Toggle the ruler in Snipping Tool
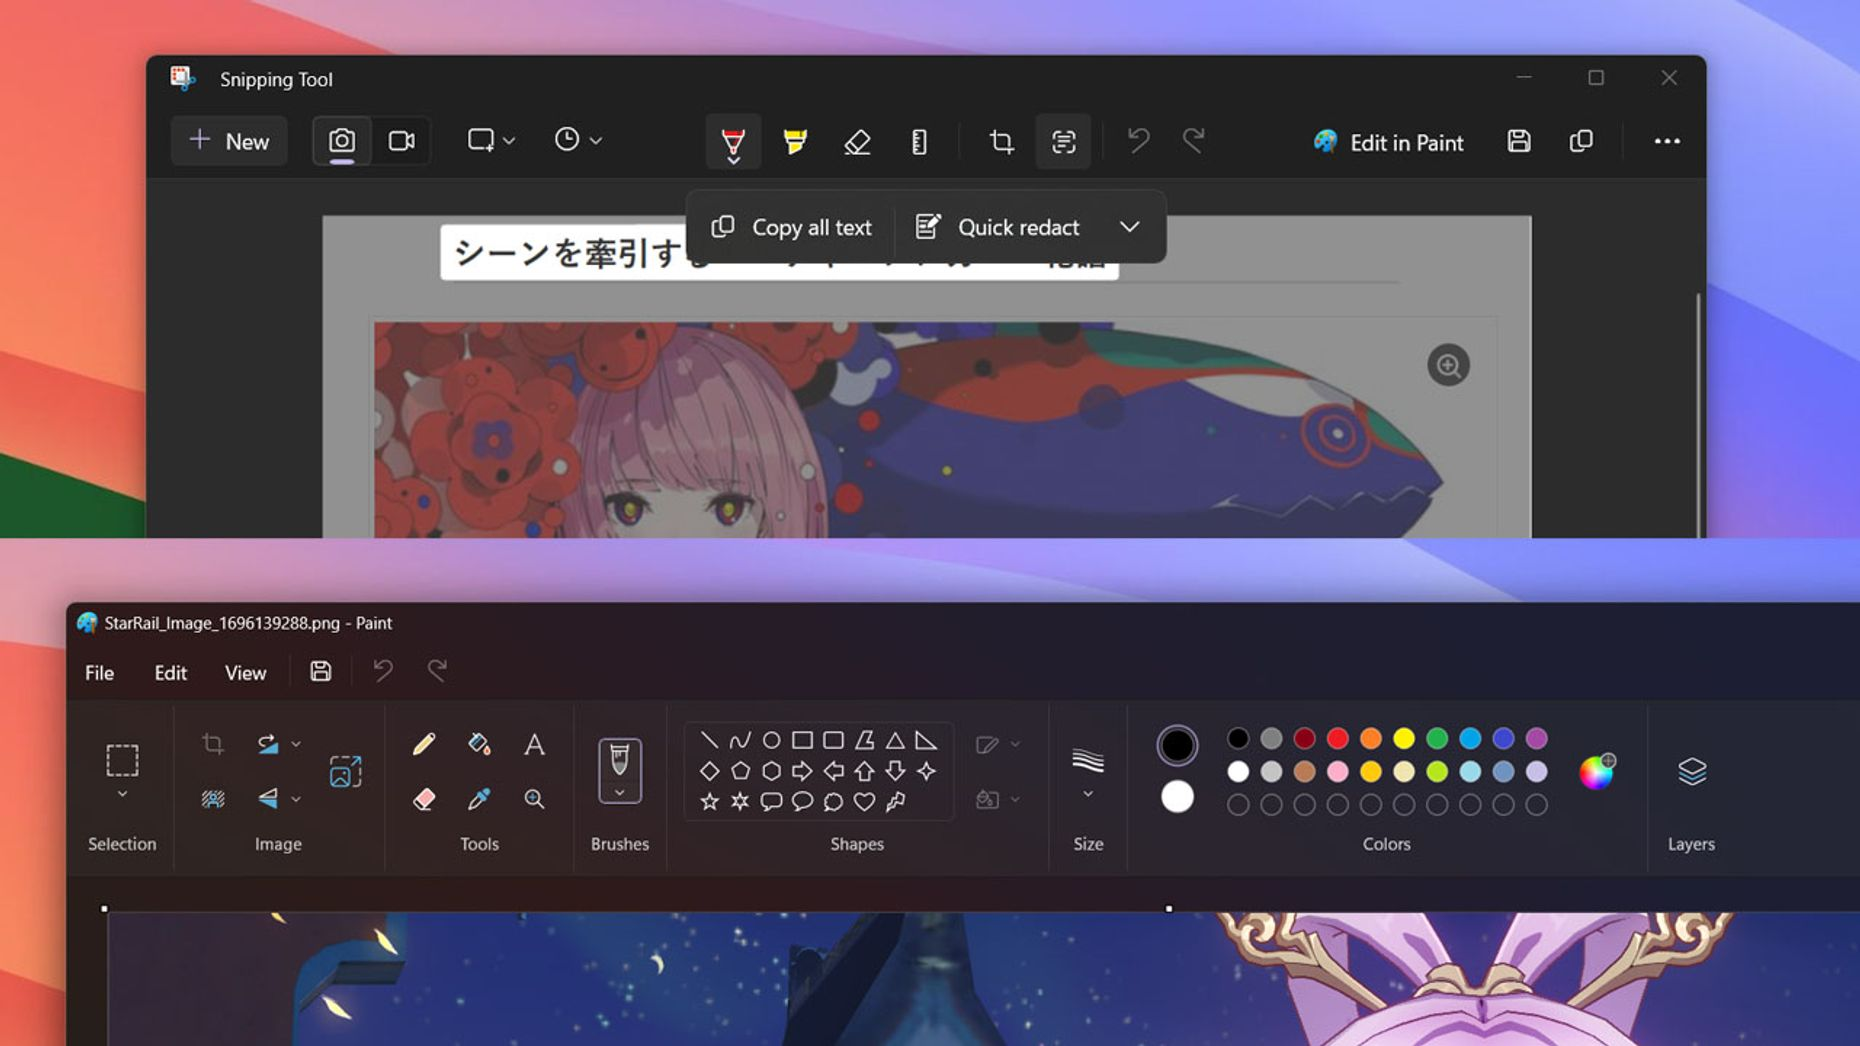The image size is (1860, 1046). (x=919, y=142)
